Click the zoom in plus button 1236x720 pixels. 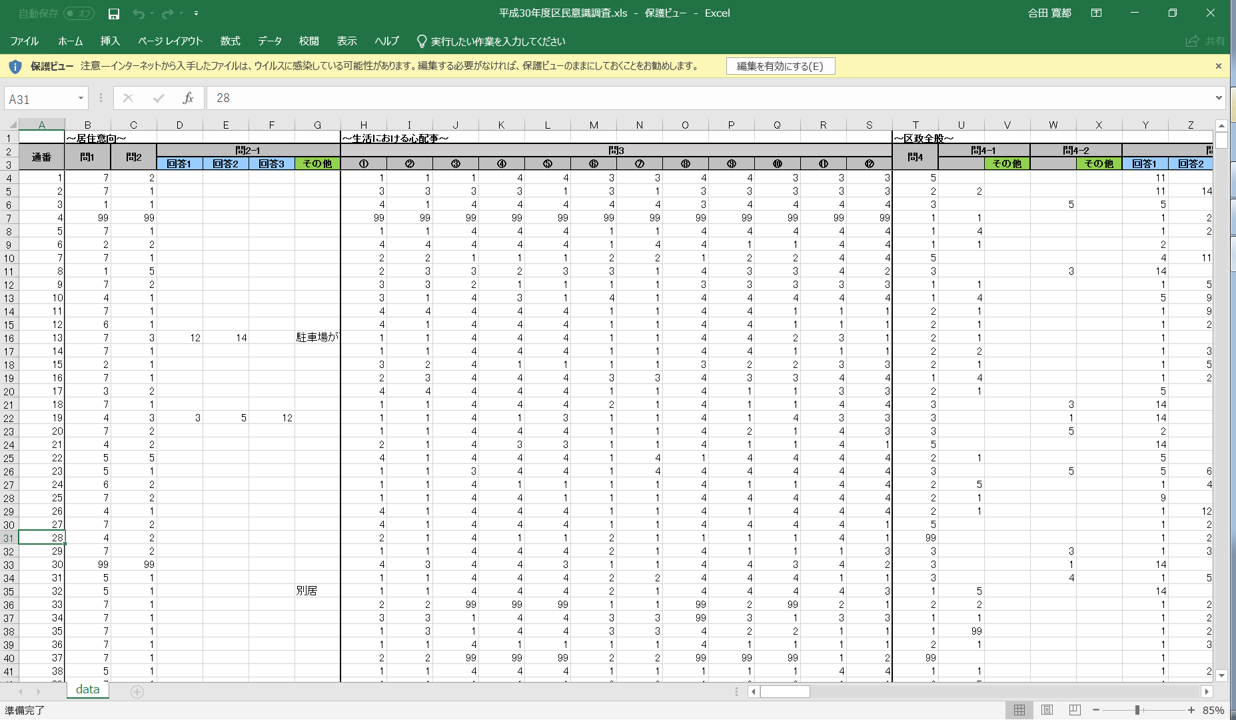click(x=1191, y=710)
